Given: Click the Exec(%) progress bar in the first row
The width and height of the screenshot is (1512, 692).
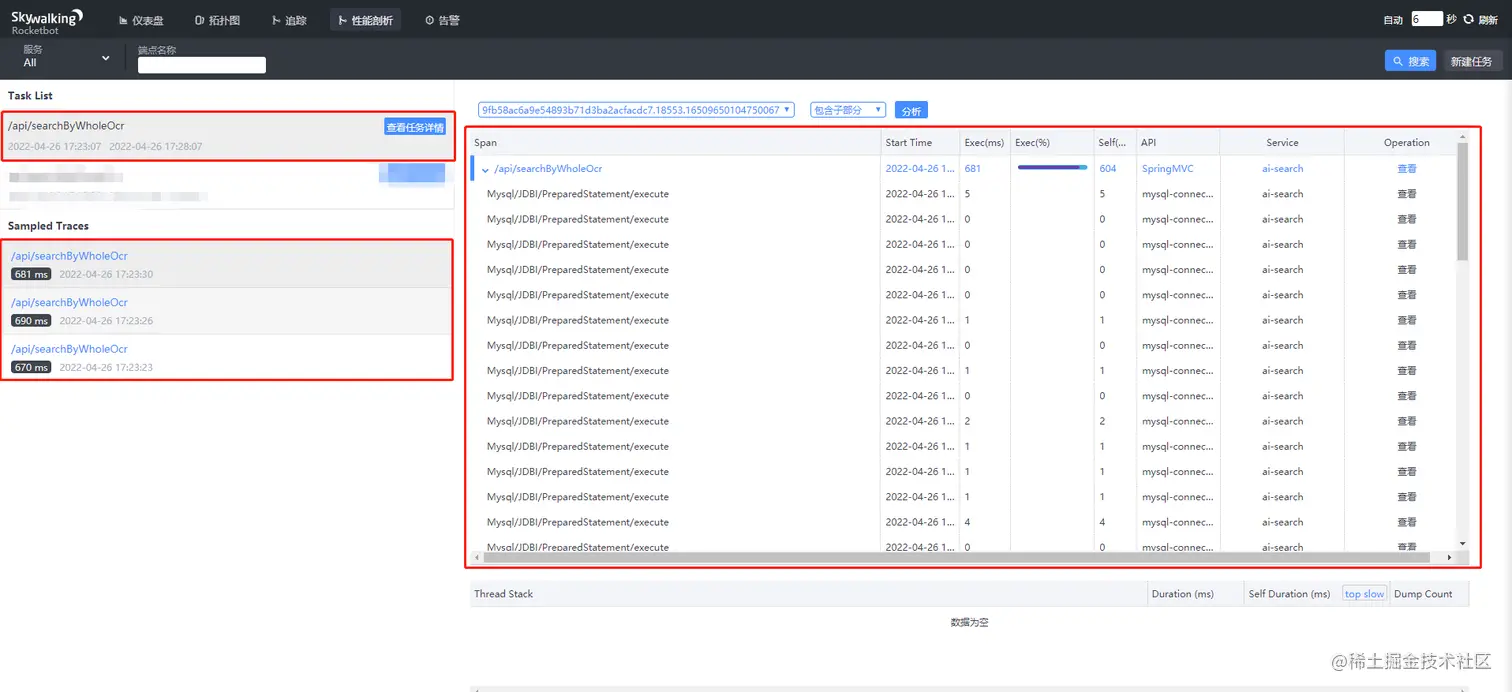Looking at the screenshot, I should [x=1052, y=168].
